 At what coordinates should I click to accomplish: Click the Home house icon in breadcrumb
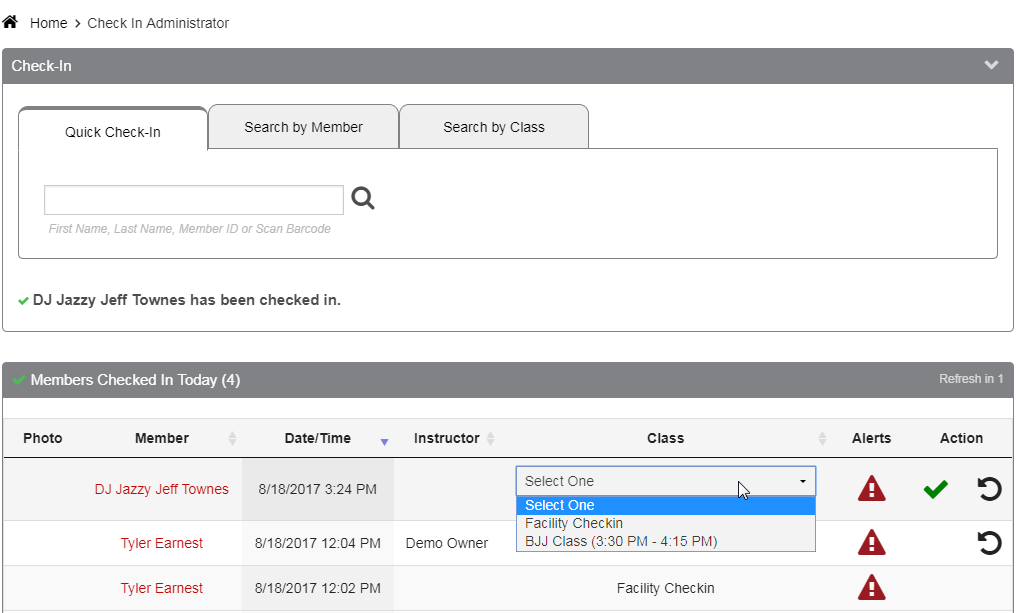(x=11, y=22)
